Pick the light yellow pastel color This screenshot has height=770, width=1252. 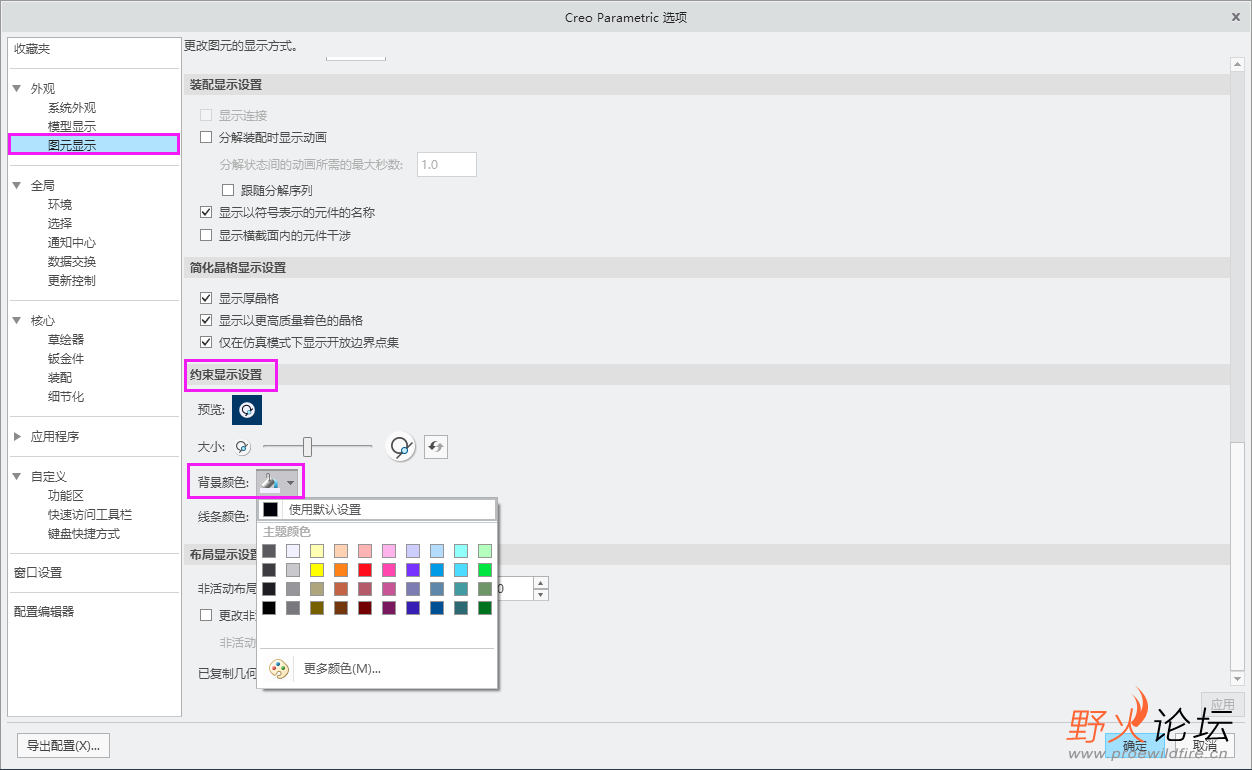[317, 551]
